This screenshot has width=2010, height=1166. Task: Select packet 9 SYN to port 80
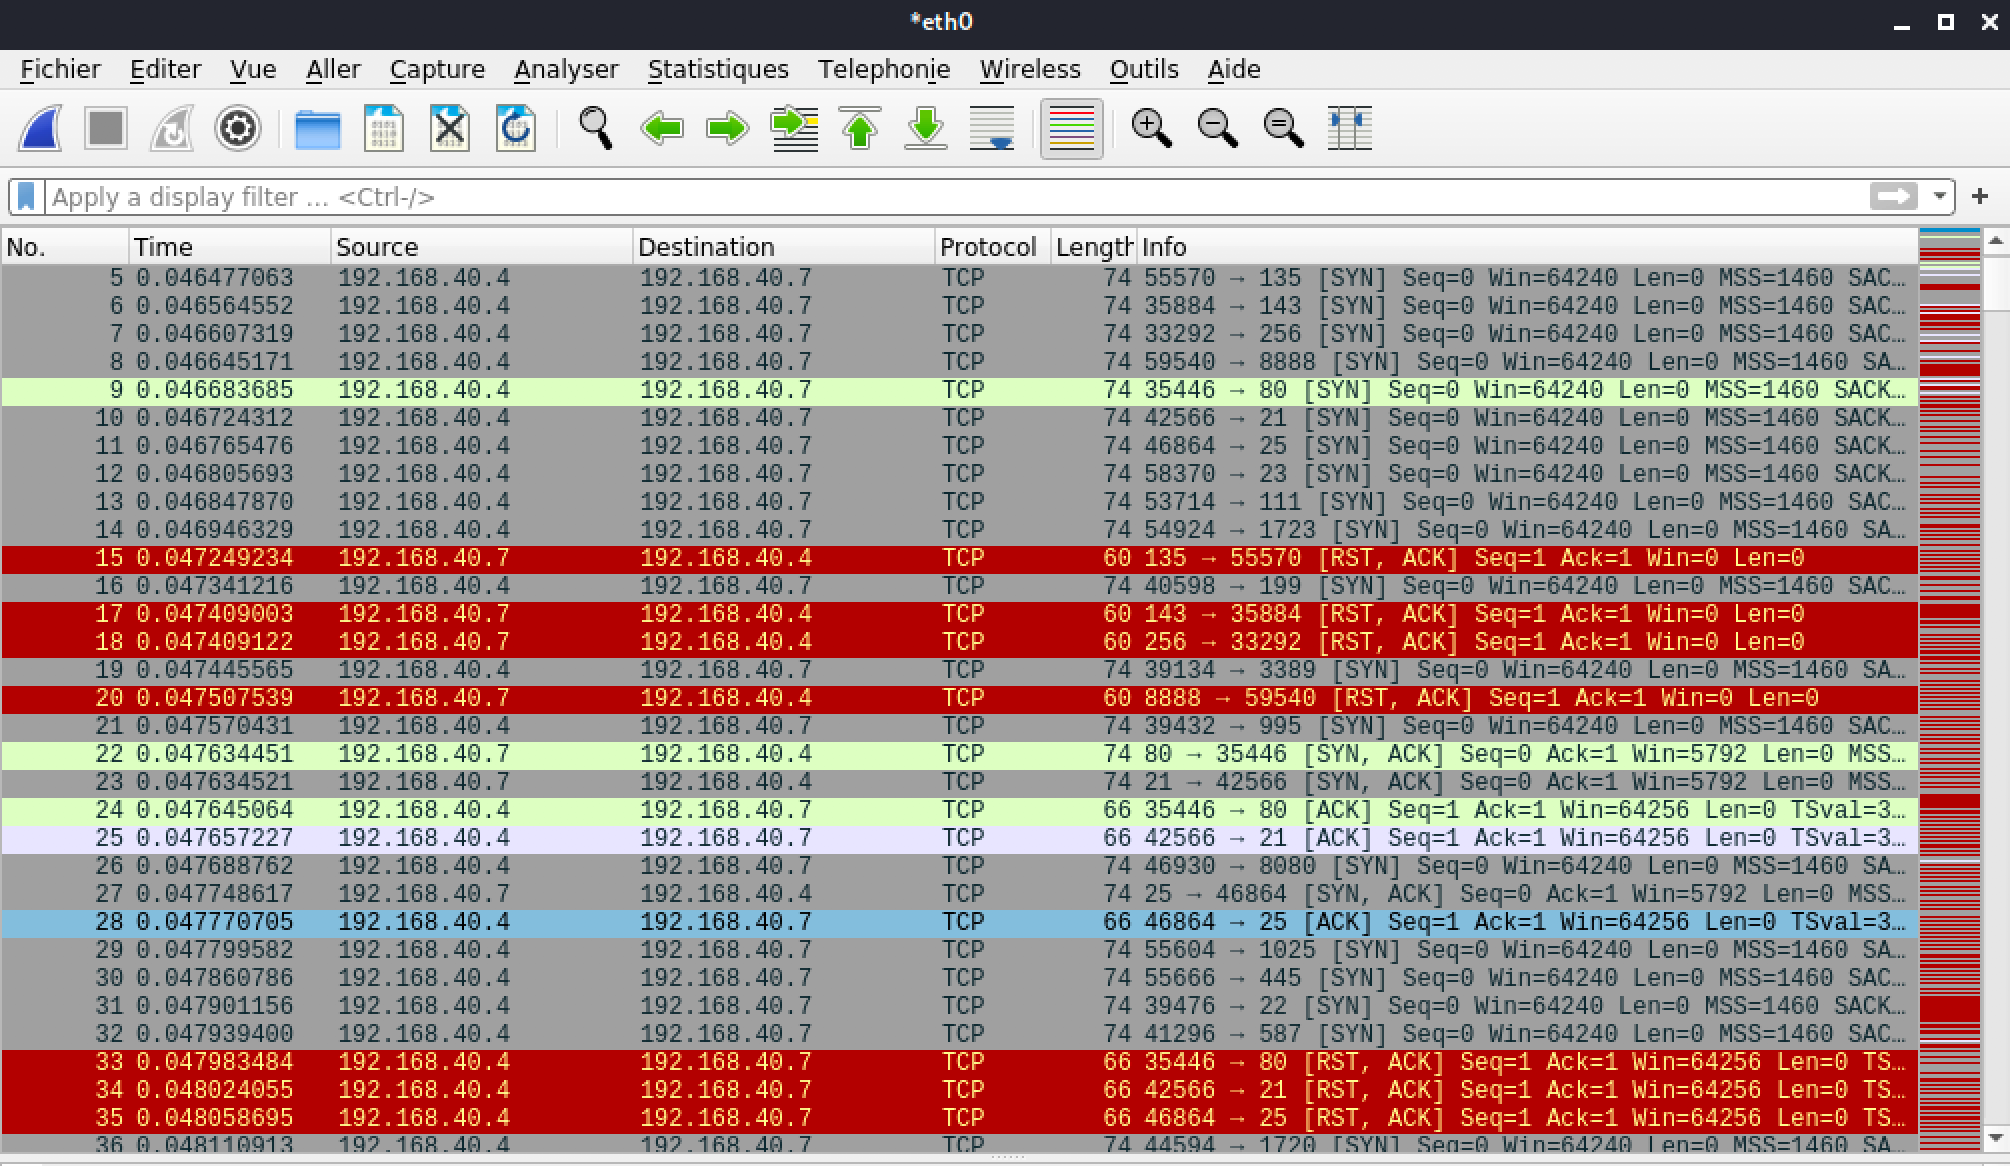click(959, 390)
